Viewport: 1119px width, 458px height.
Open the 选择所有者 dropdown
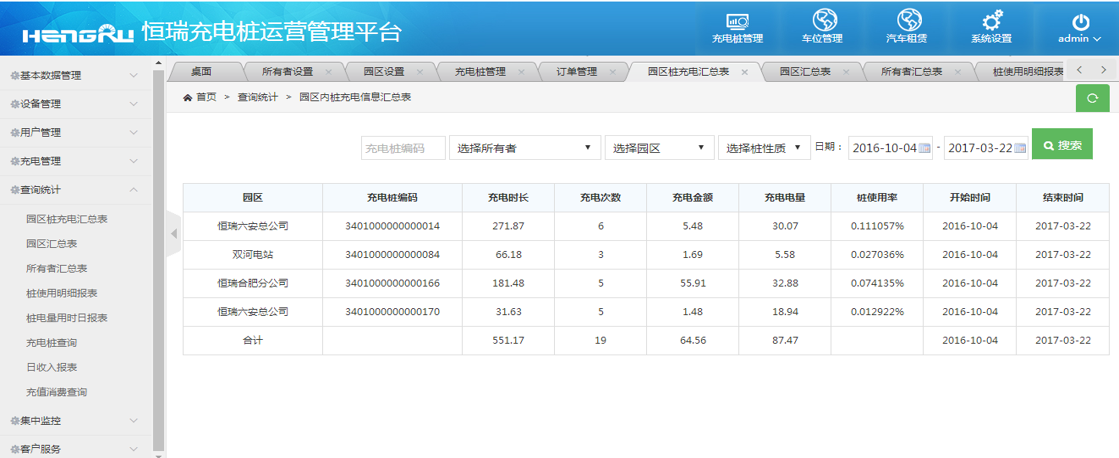tap(524, 148)
